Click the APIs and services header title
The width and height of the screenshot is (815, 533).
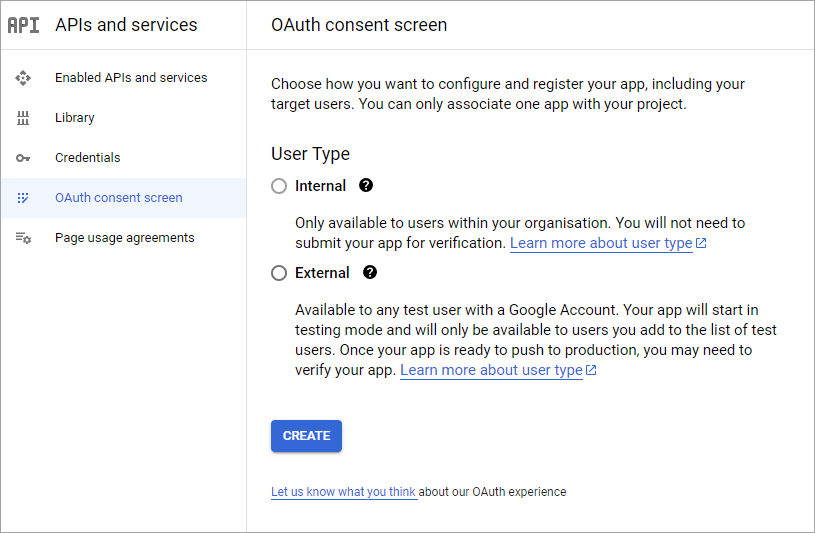click(126, 25)
